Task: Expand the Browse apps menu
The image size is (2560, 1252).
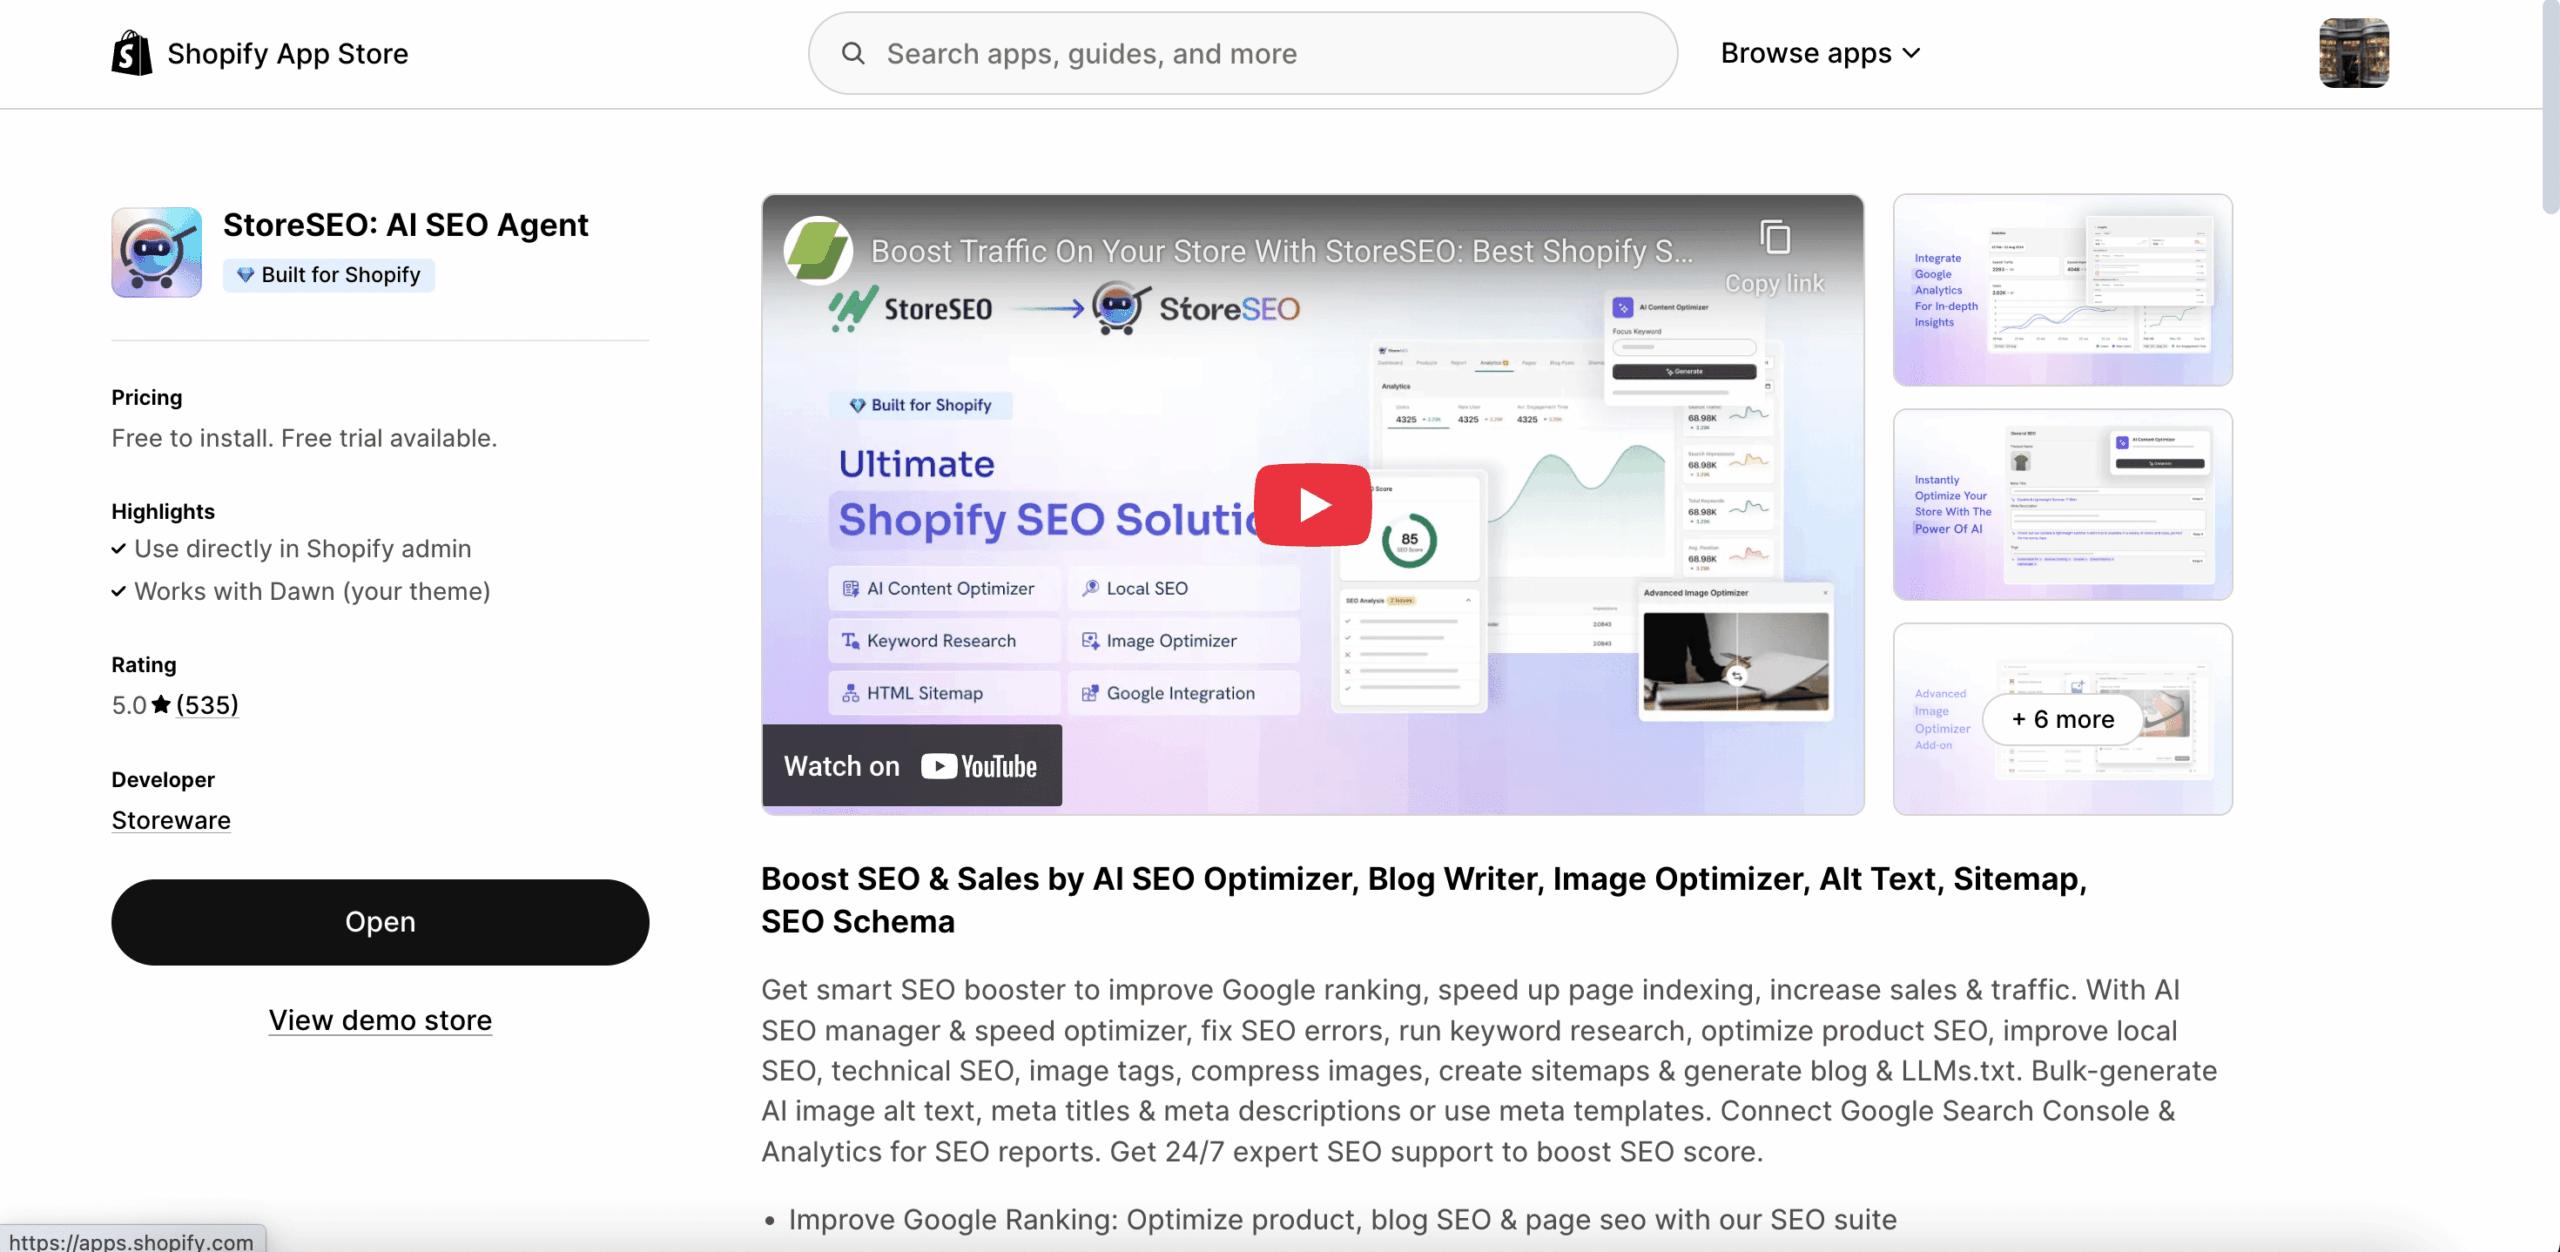Action: coord(1820,53)
